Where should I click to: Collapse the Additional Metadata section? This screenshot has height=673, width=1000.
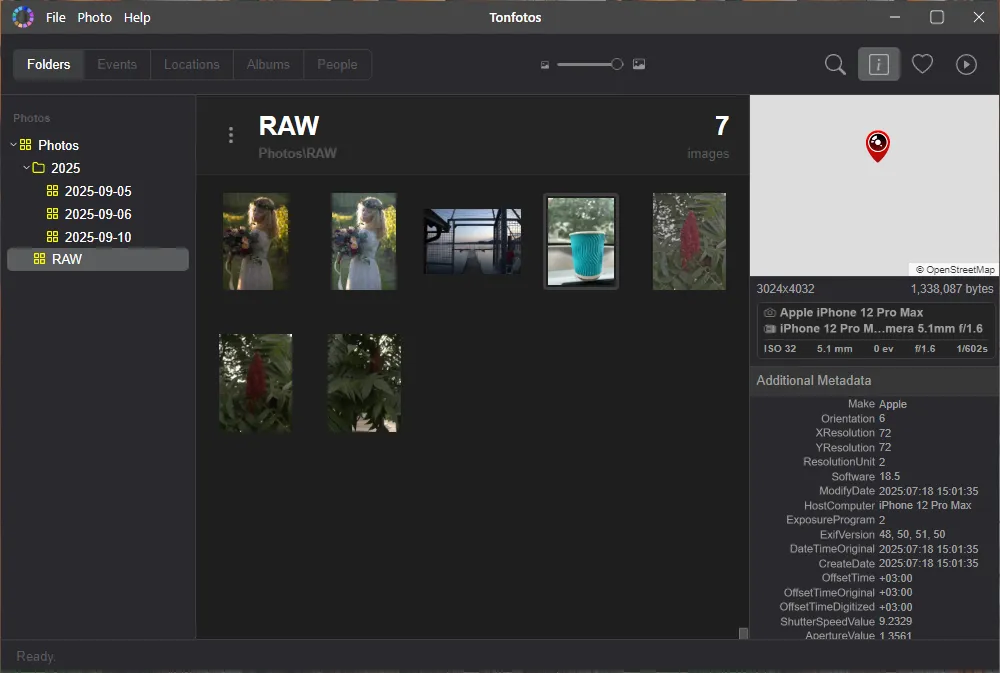813,380
